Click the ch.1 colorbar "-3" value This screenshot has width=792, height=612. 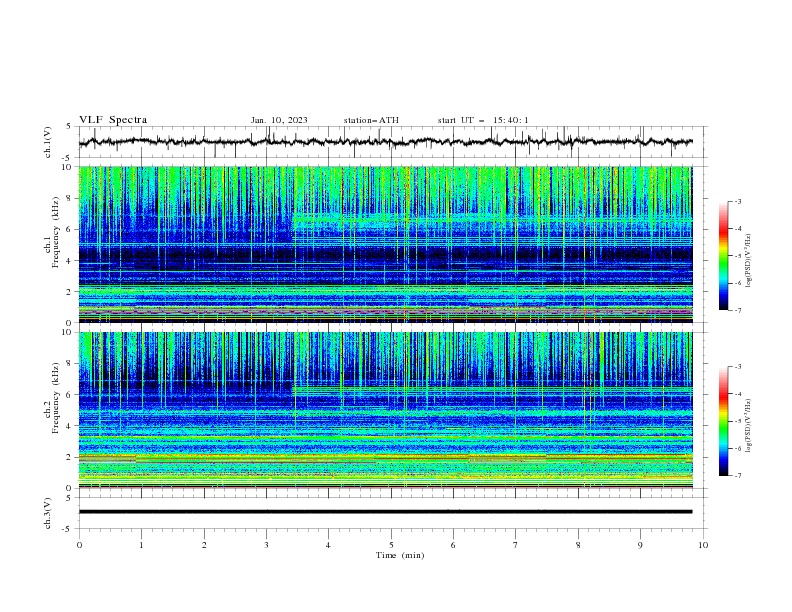(x=738, y=201)
